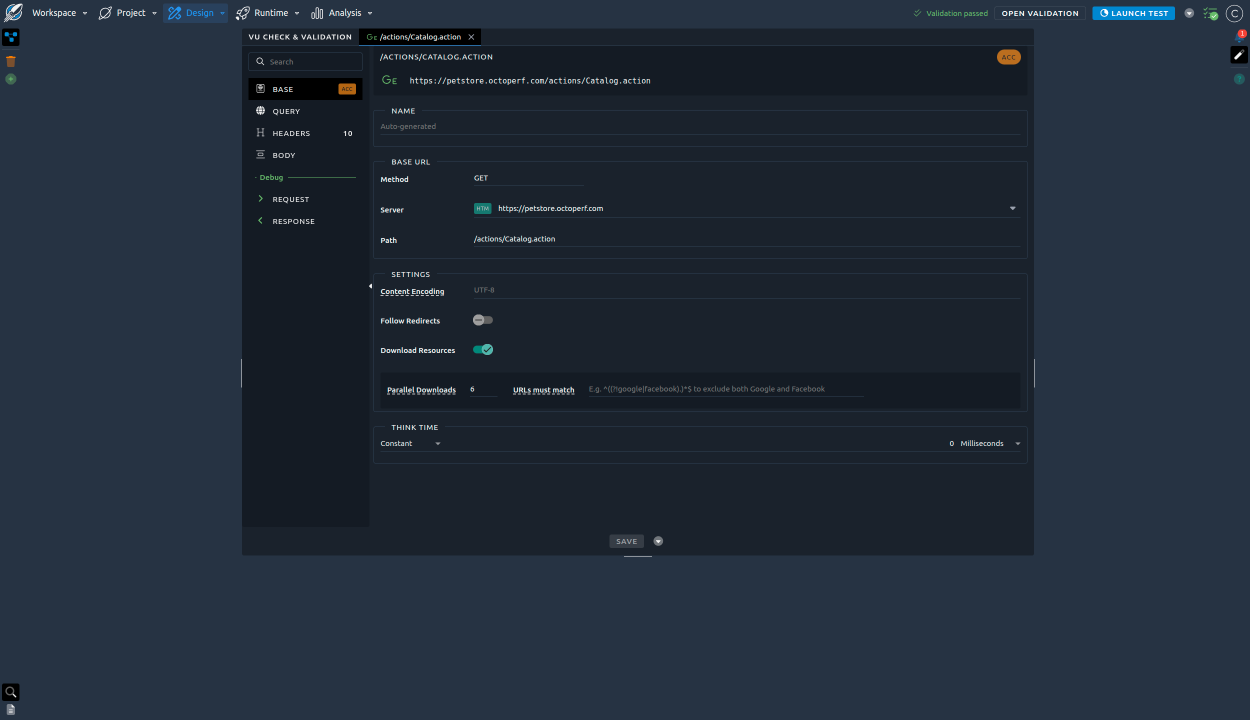Click the orange trash bin icon
This screenshot has height=720, width=1250.
11,61
